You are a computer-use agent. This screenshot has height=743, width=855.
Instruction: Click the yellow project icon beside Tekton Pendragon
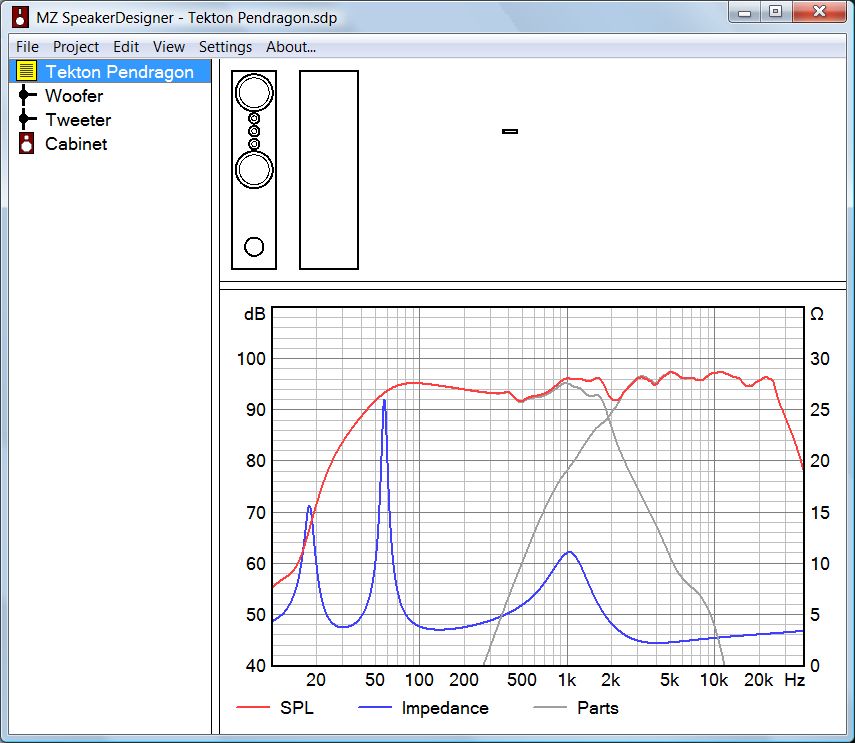point(26,71)
